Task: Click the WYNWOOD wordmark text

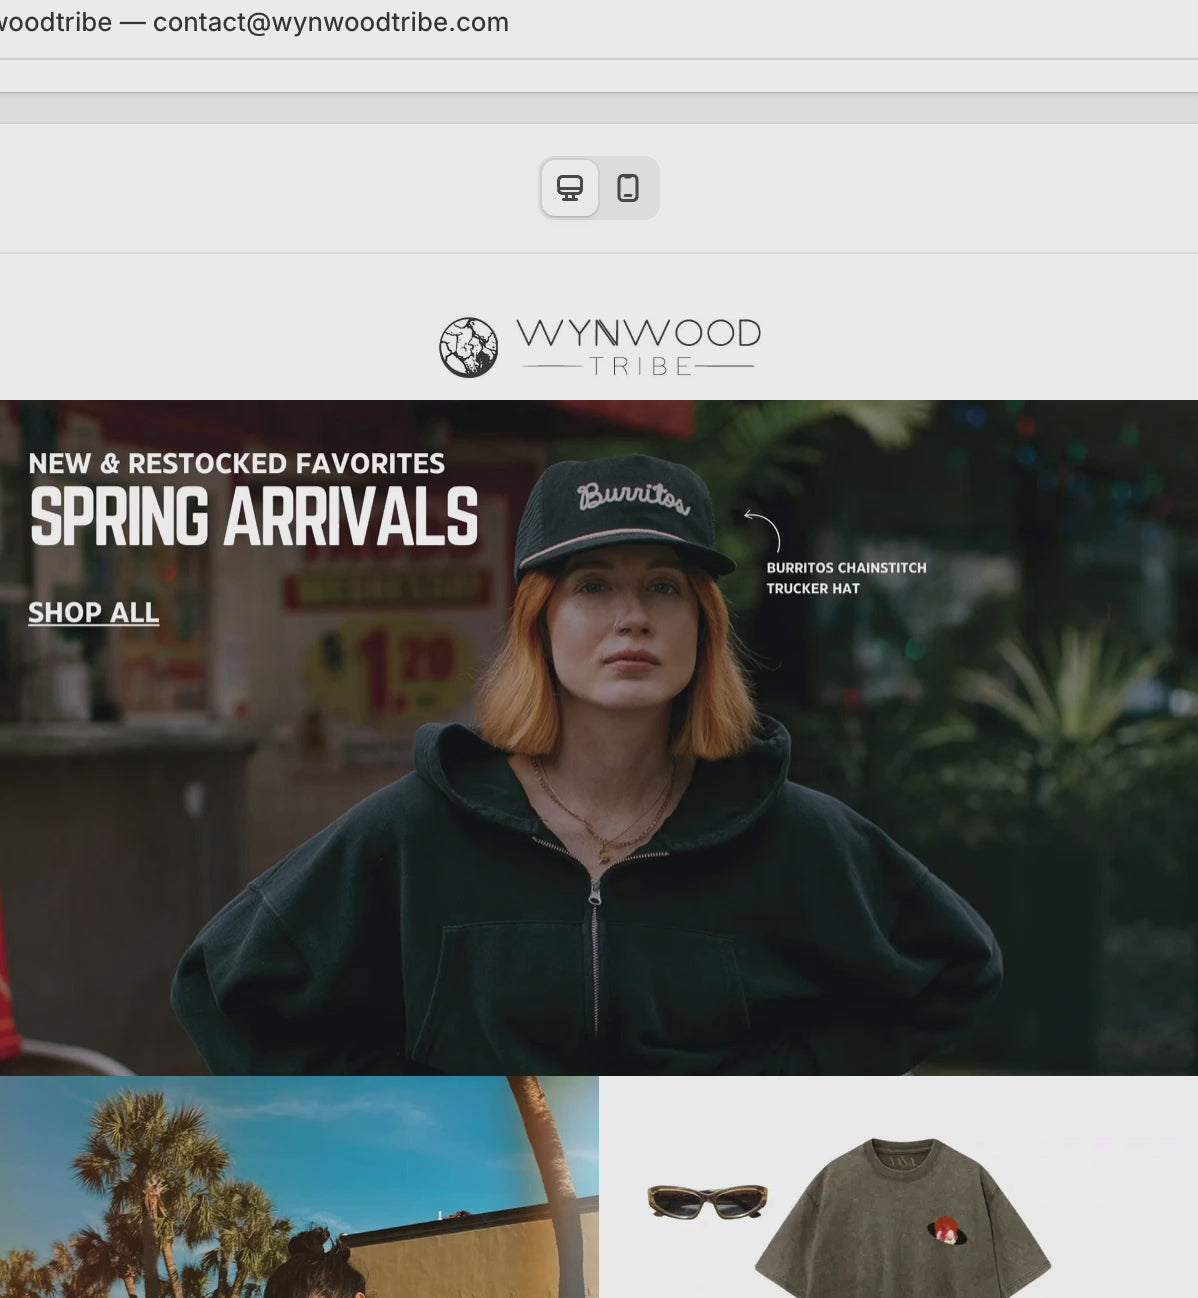Action: tap(638, 333)
